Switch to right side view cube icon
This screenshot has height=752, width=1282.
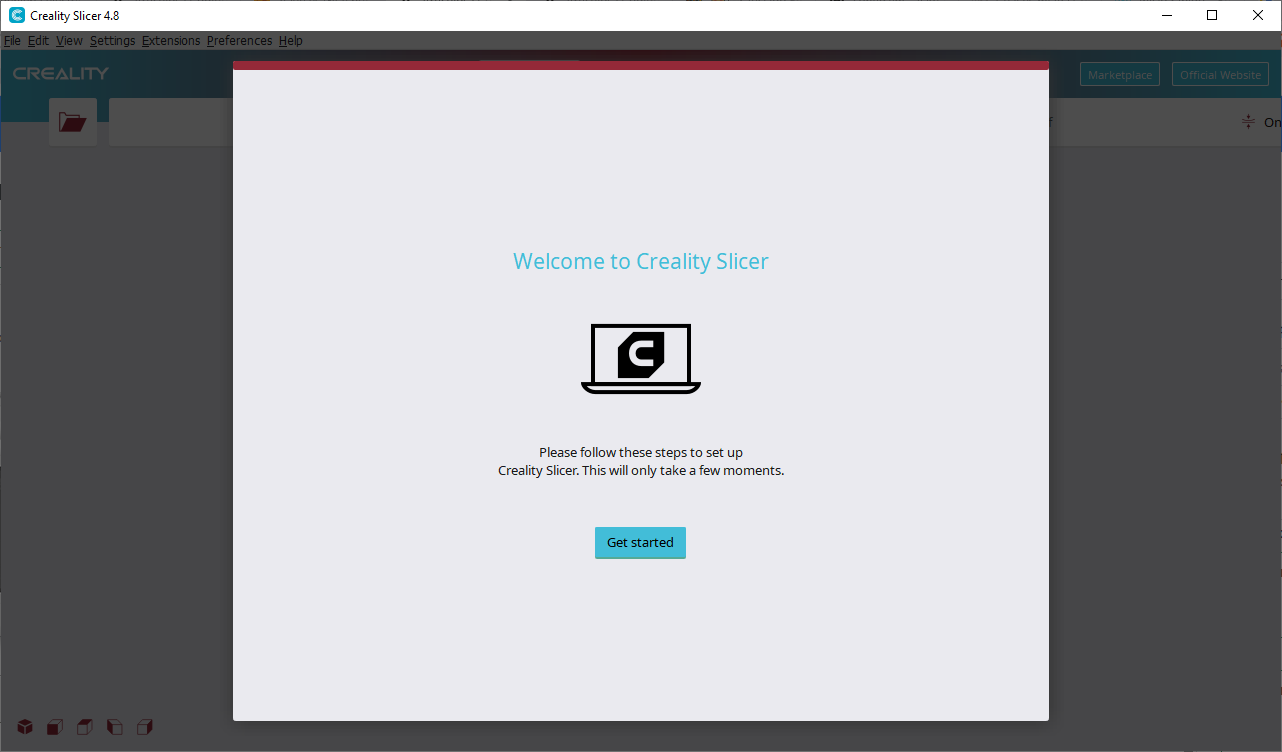[145, 727]
